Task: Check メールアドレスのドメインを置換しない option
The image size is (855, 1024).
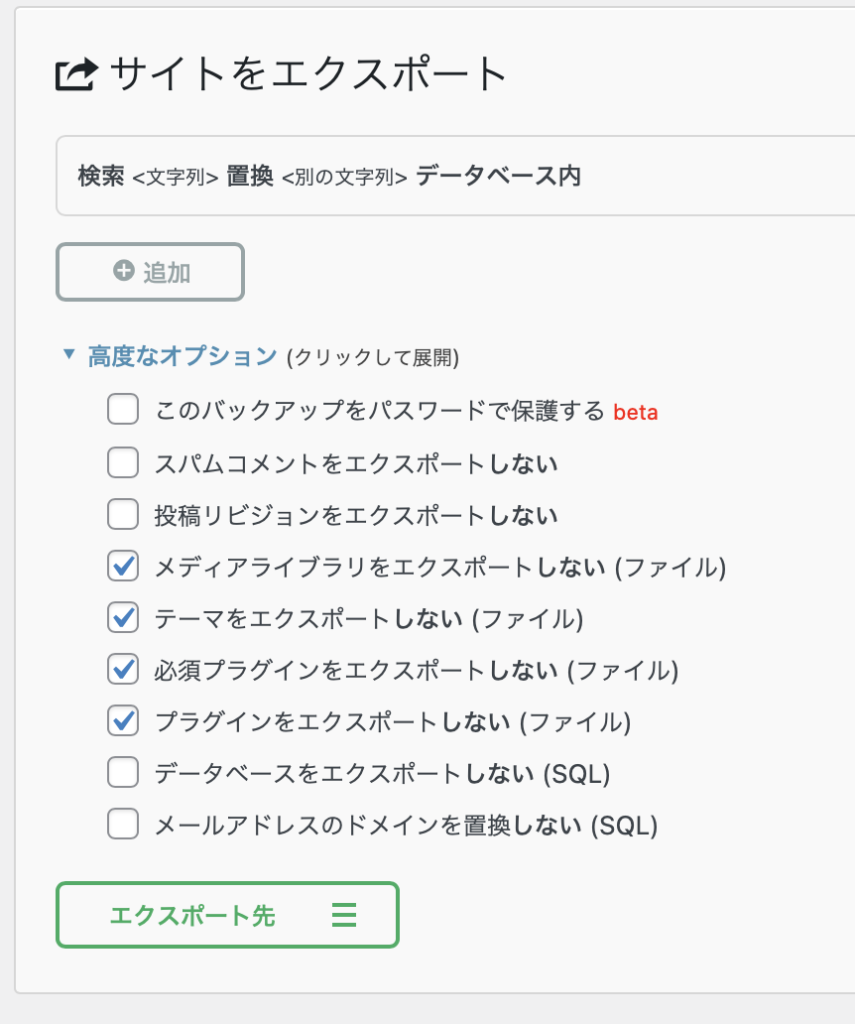Action: point(123,825)
